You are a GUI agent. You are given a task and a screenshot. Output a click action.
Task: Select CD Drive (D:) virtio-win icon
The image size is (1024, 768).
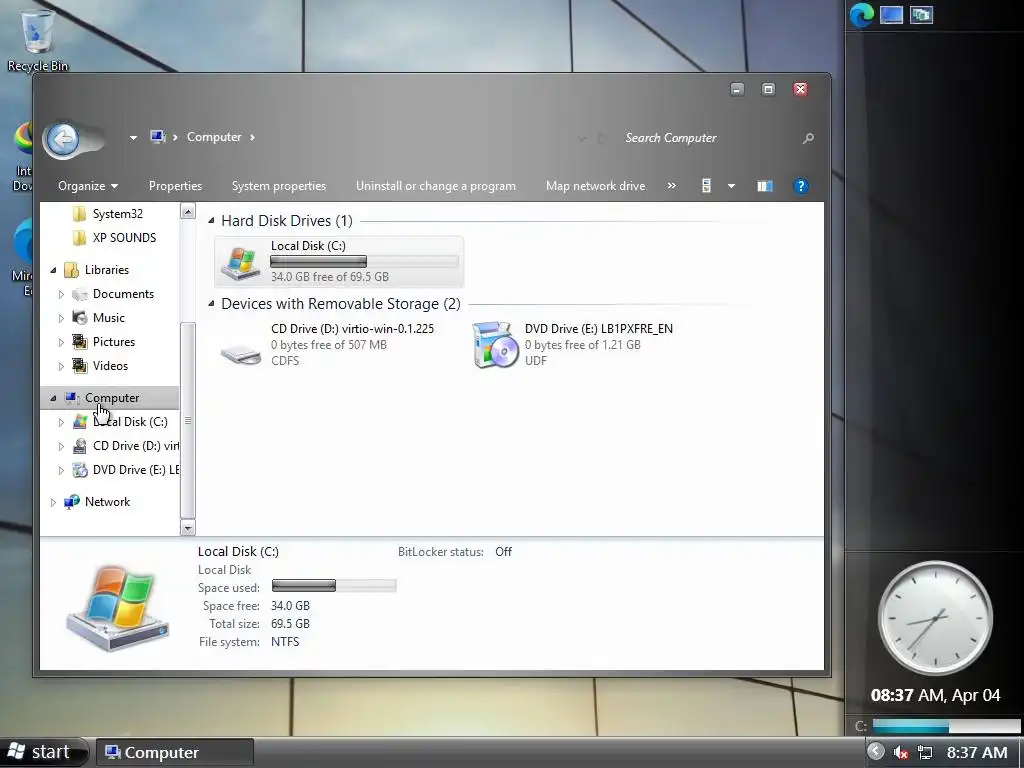[241, 354]
